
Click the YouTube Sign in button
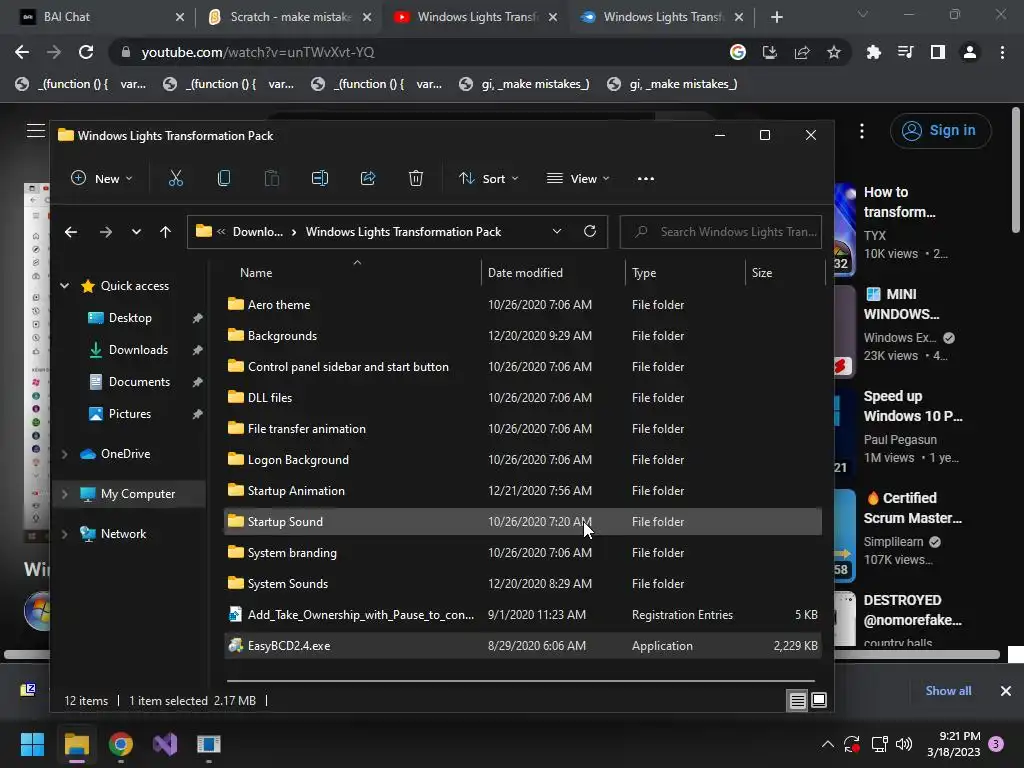click(940, 131)
